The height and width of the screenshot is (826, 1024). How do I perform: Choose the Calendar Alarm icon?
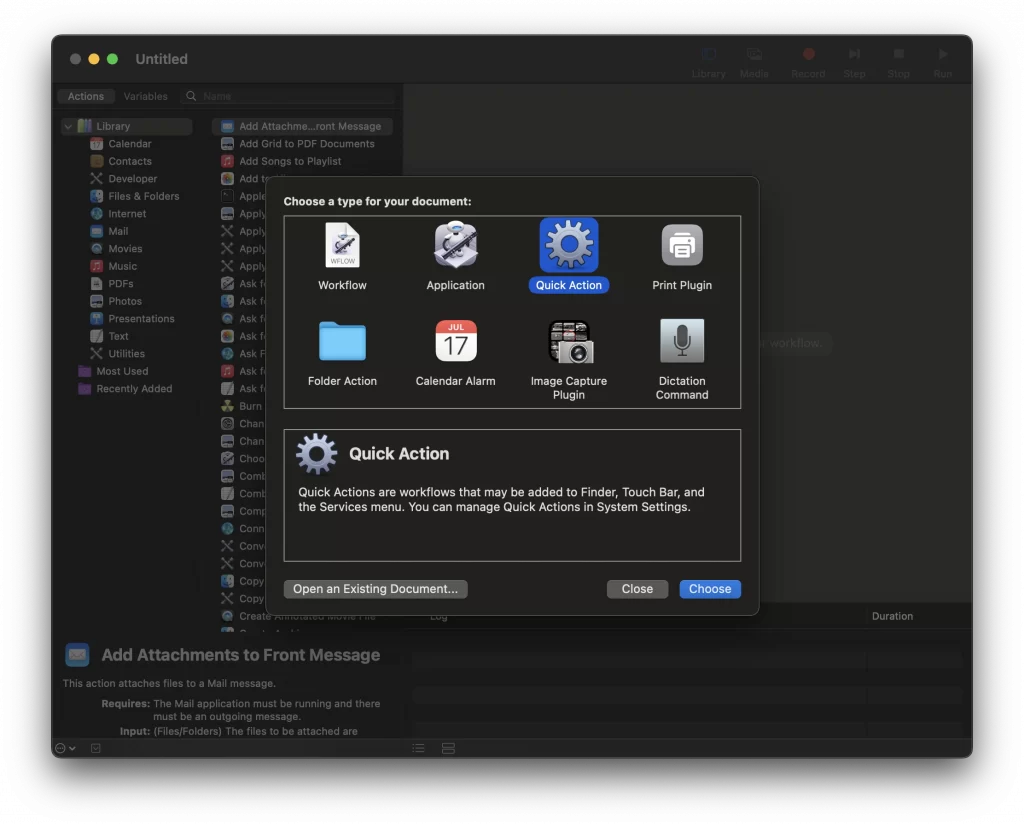pos(456,342)
